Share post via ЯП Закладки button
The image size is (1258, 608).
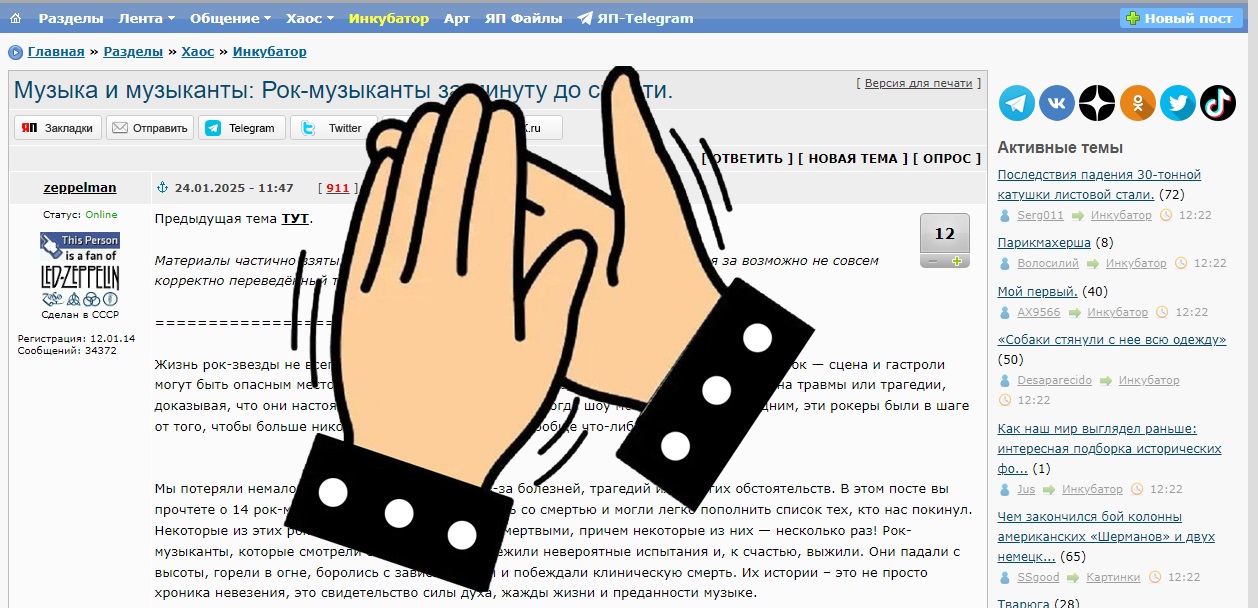click(58, 128)
